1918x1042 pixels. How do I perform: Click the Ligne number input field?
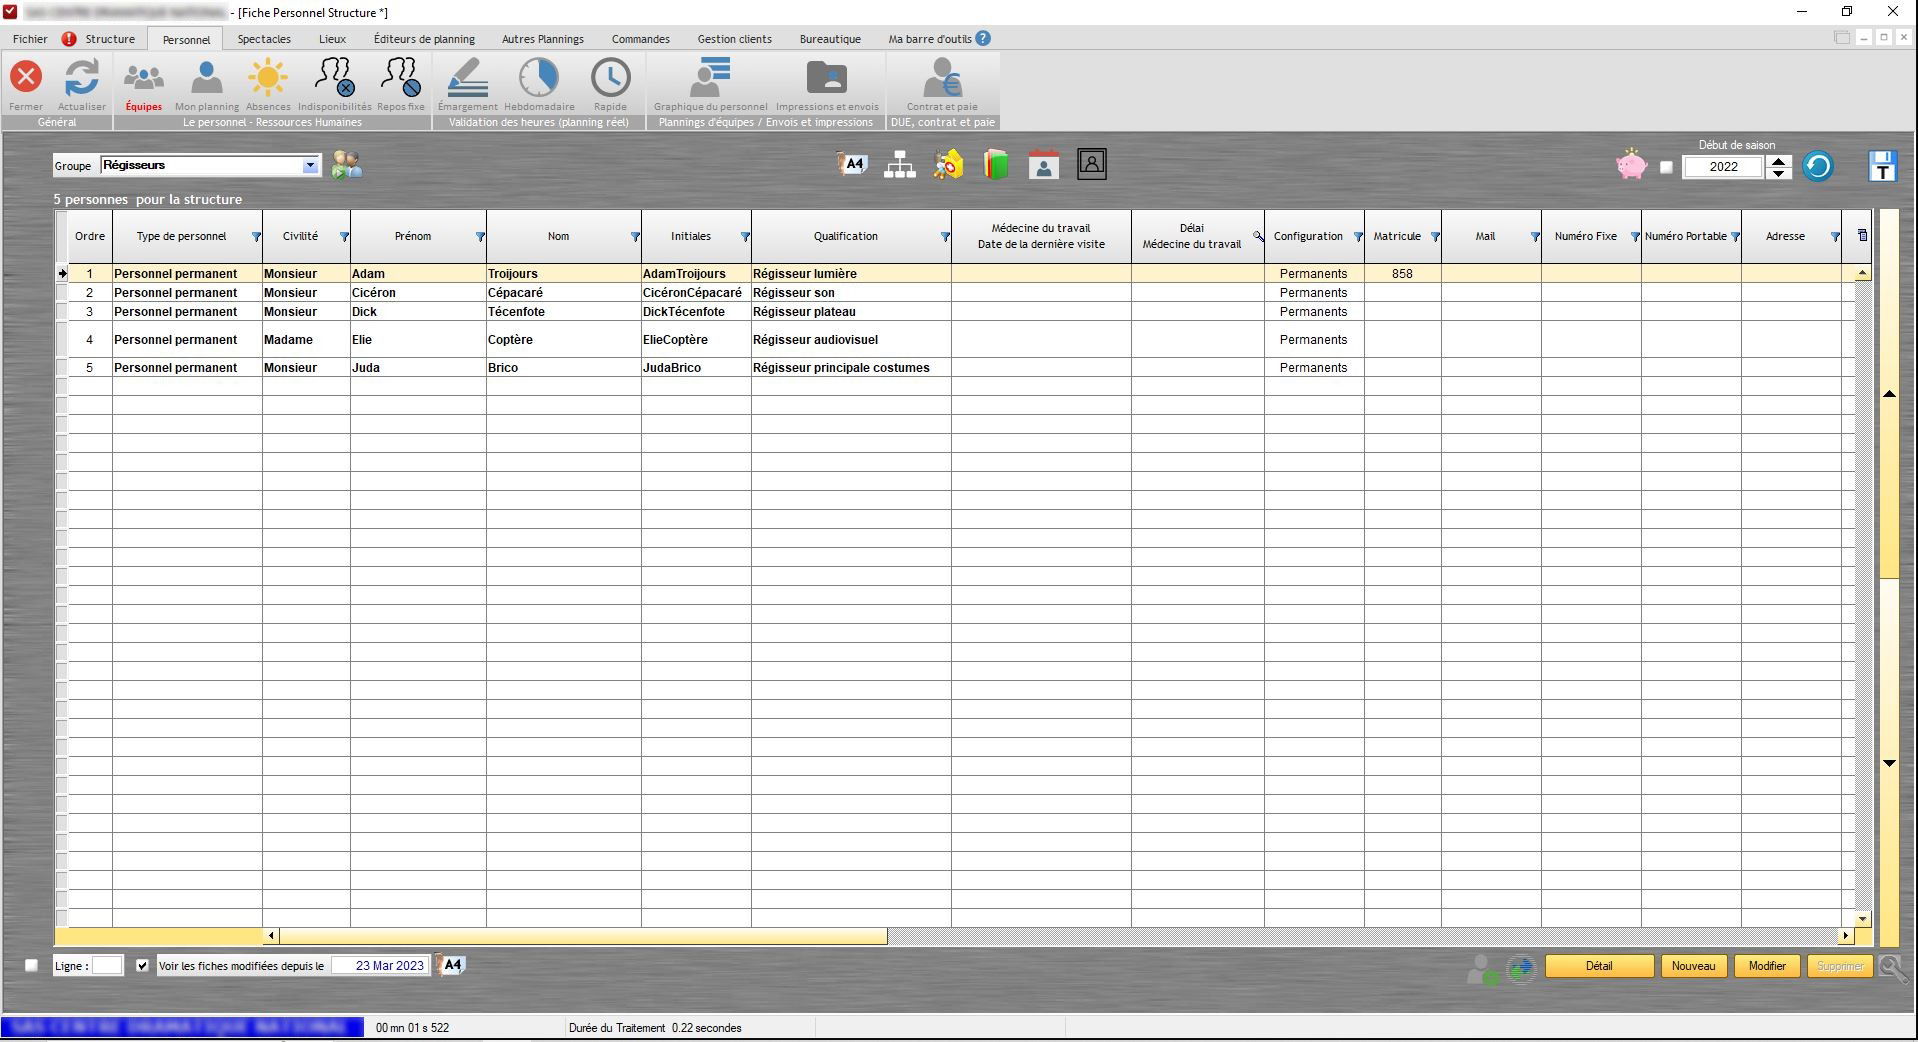pos(107,966)
